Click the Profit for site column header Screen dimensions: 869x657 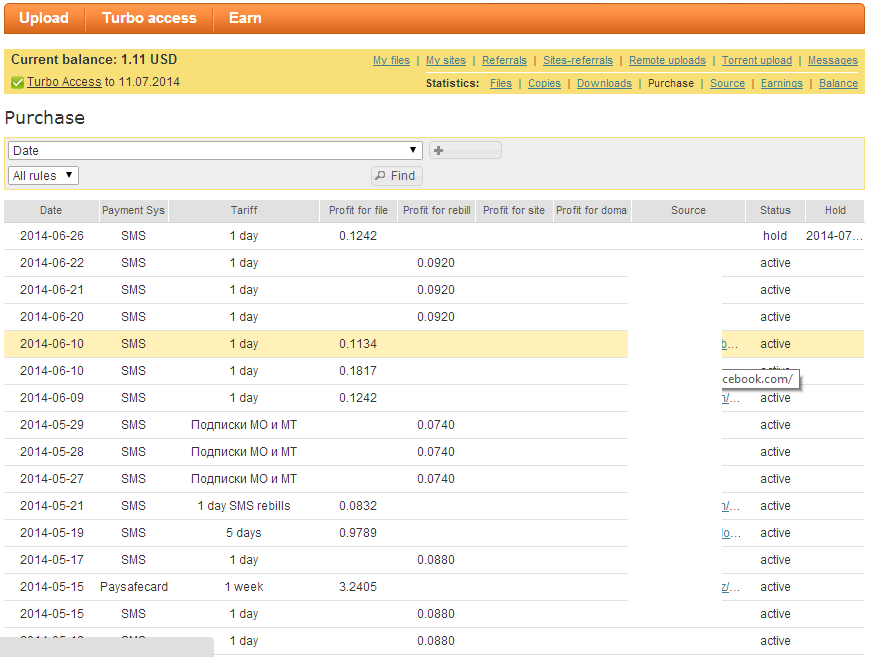[x=514, y=210]
